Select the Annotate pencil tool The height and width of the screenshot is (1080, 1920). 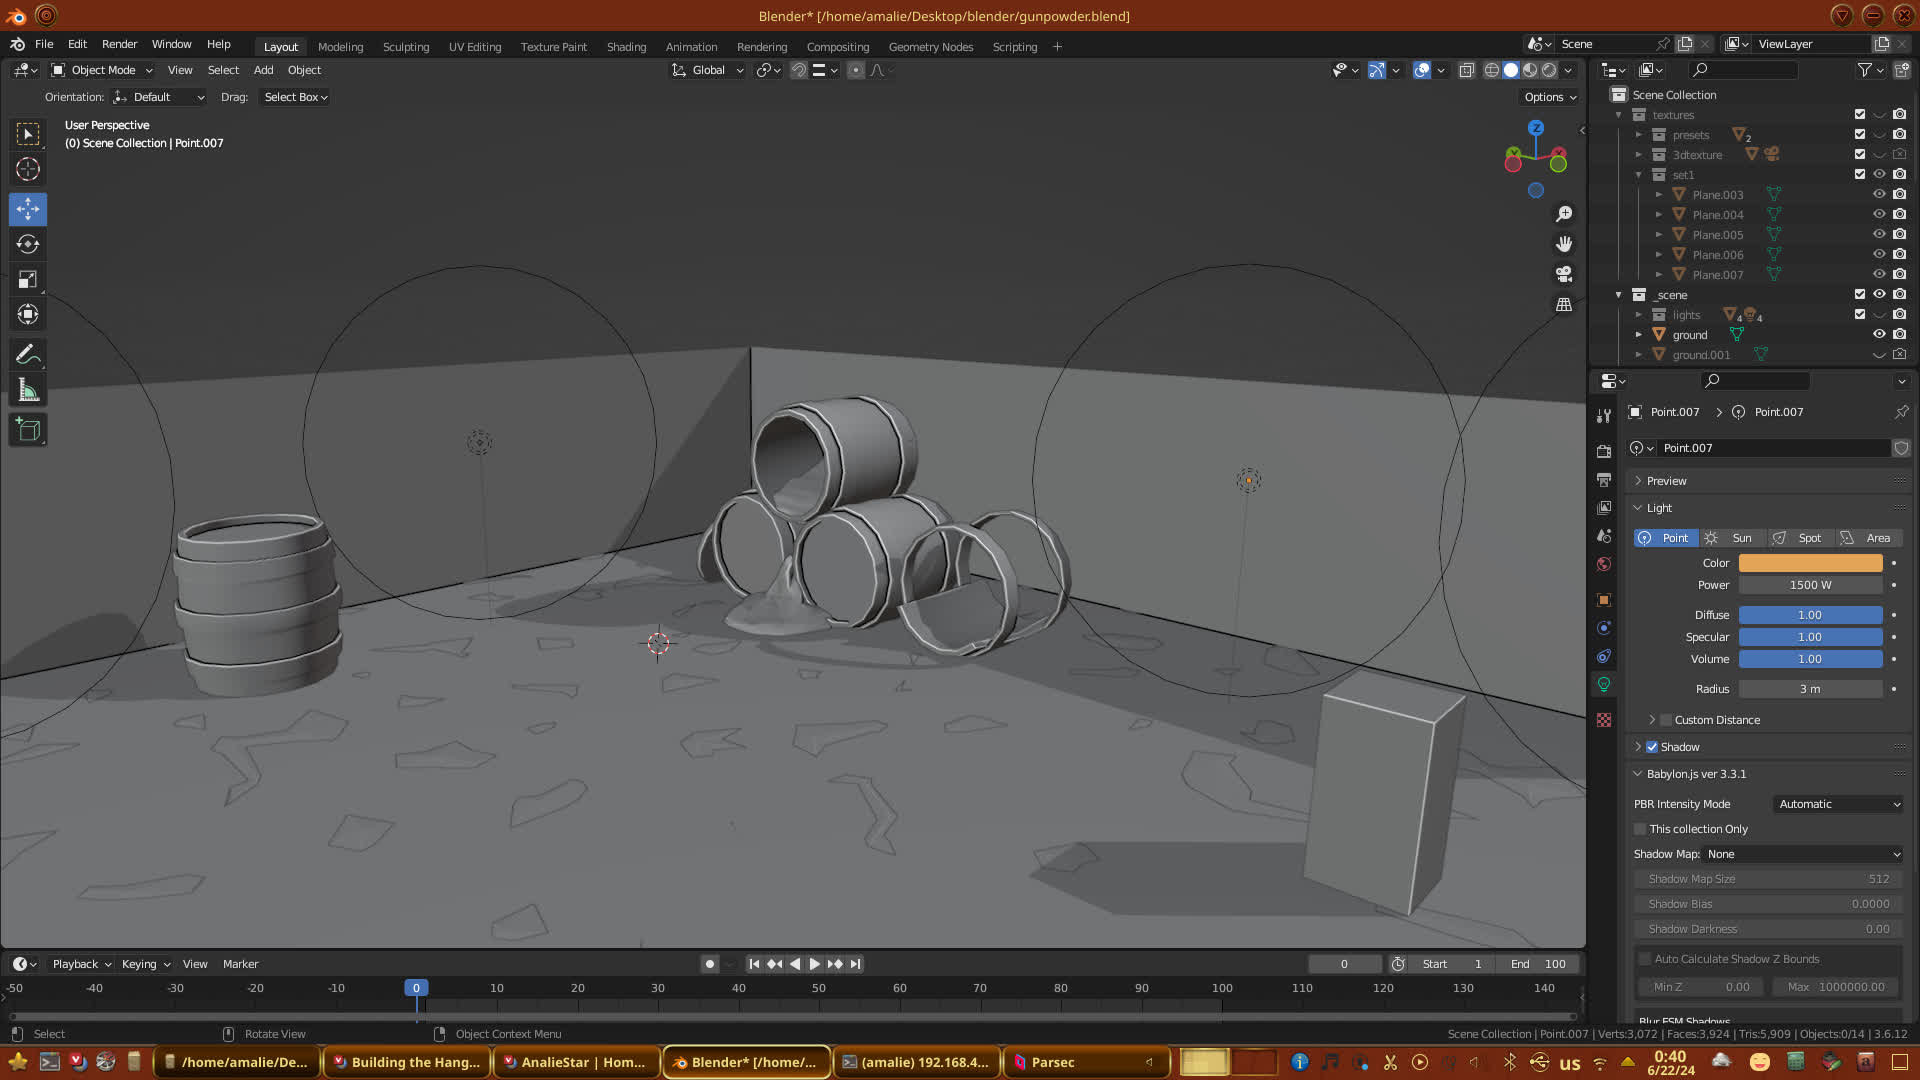coord(28,354)
